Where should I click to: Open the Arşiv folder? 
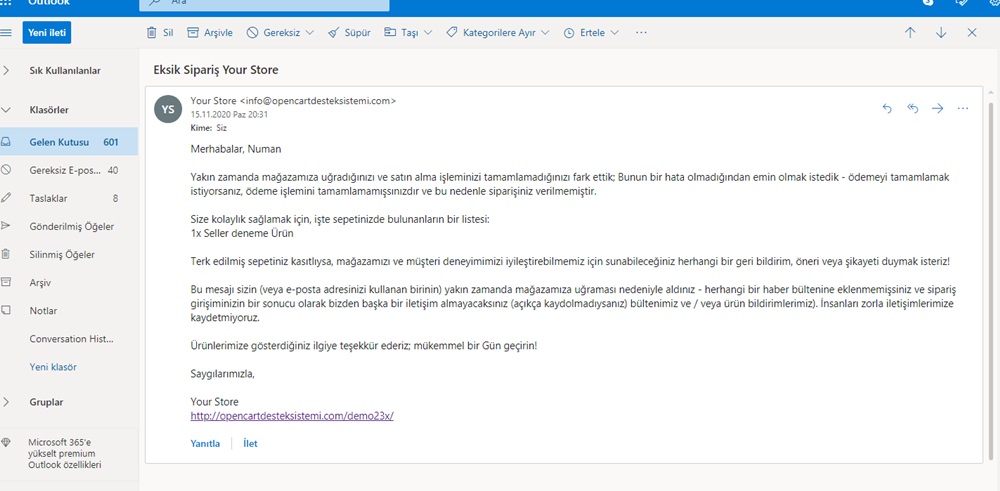(69, 282)
